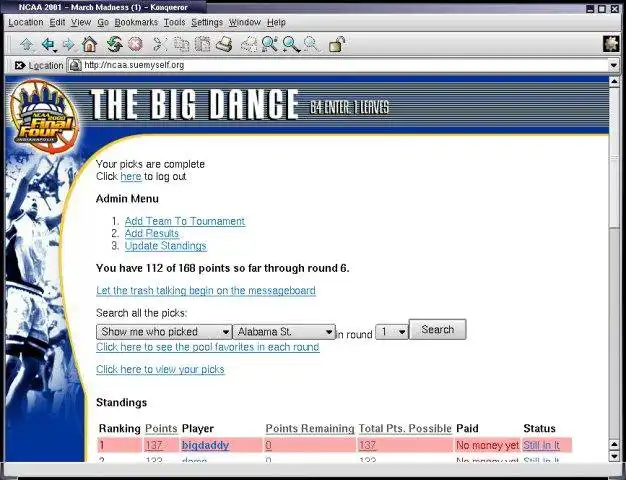Reload the page with green arrows icon
The image size is (626, 480).
pos(114,44)
